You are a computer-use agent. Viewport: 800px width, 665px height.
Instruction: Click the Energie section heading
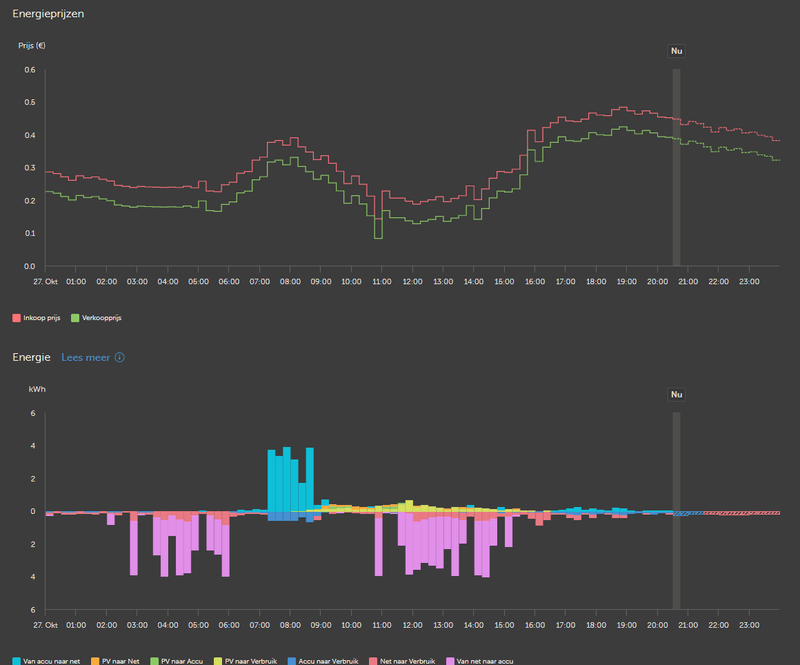pyautogui.click(x=31, y=357)
